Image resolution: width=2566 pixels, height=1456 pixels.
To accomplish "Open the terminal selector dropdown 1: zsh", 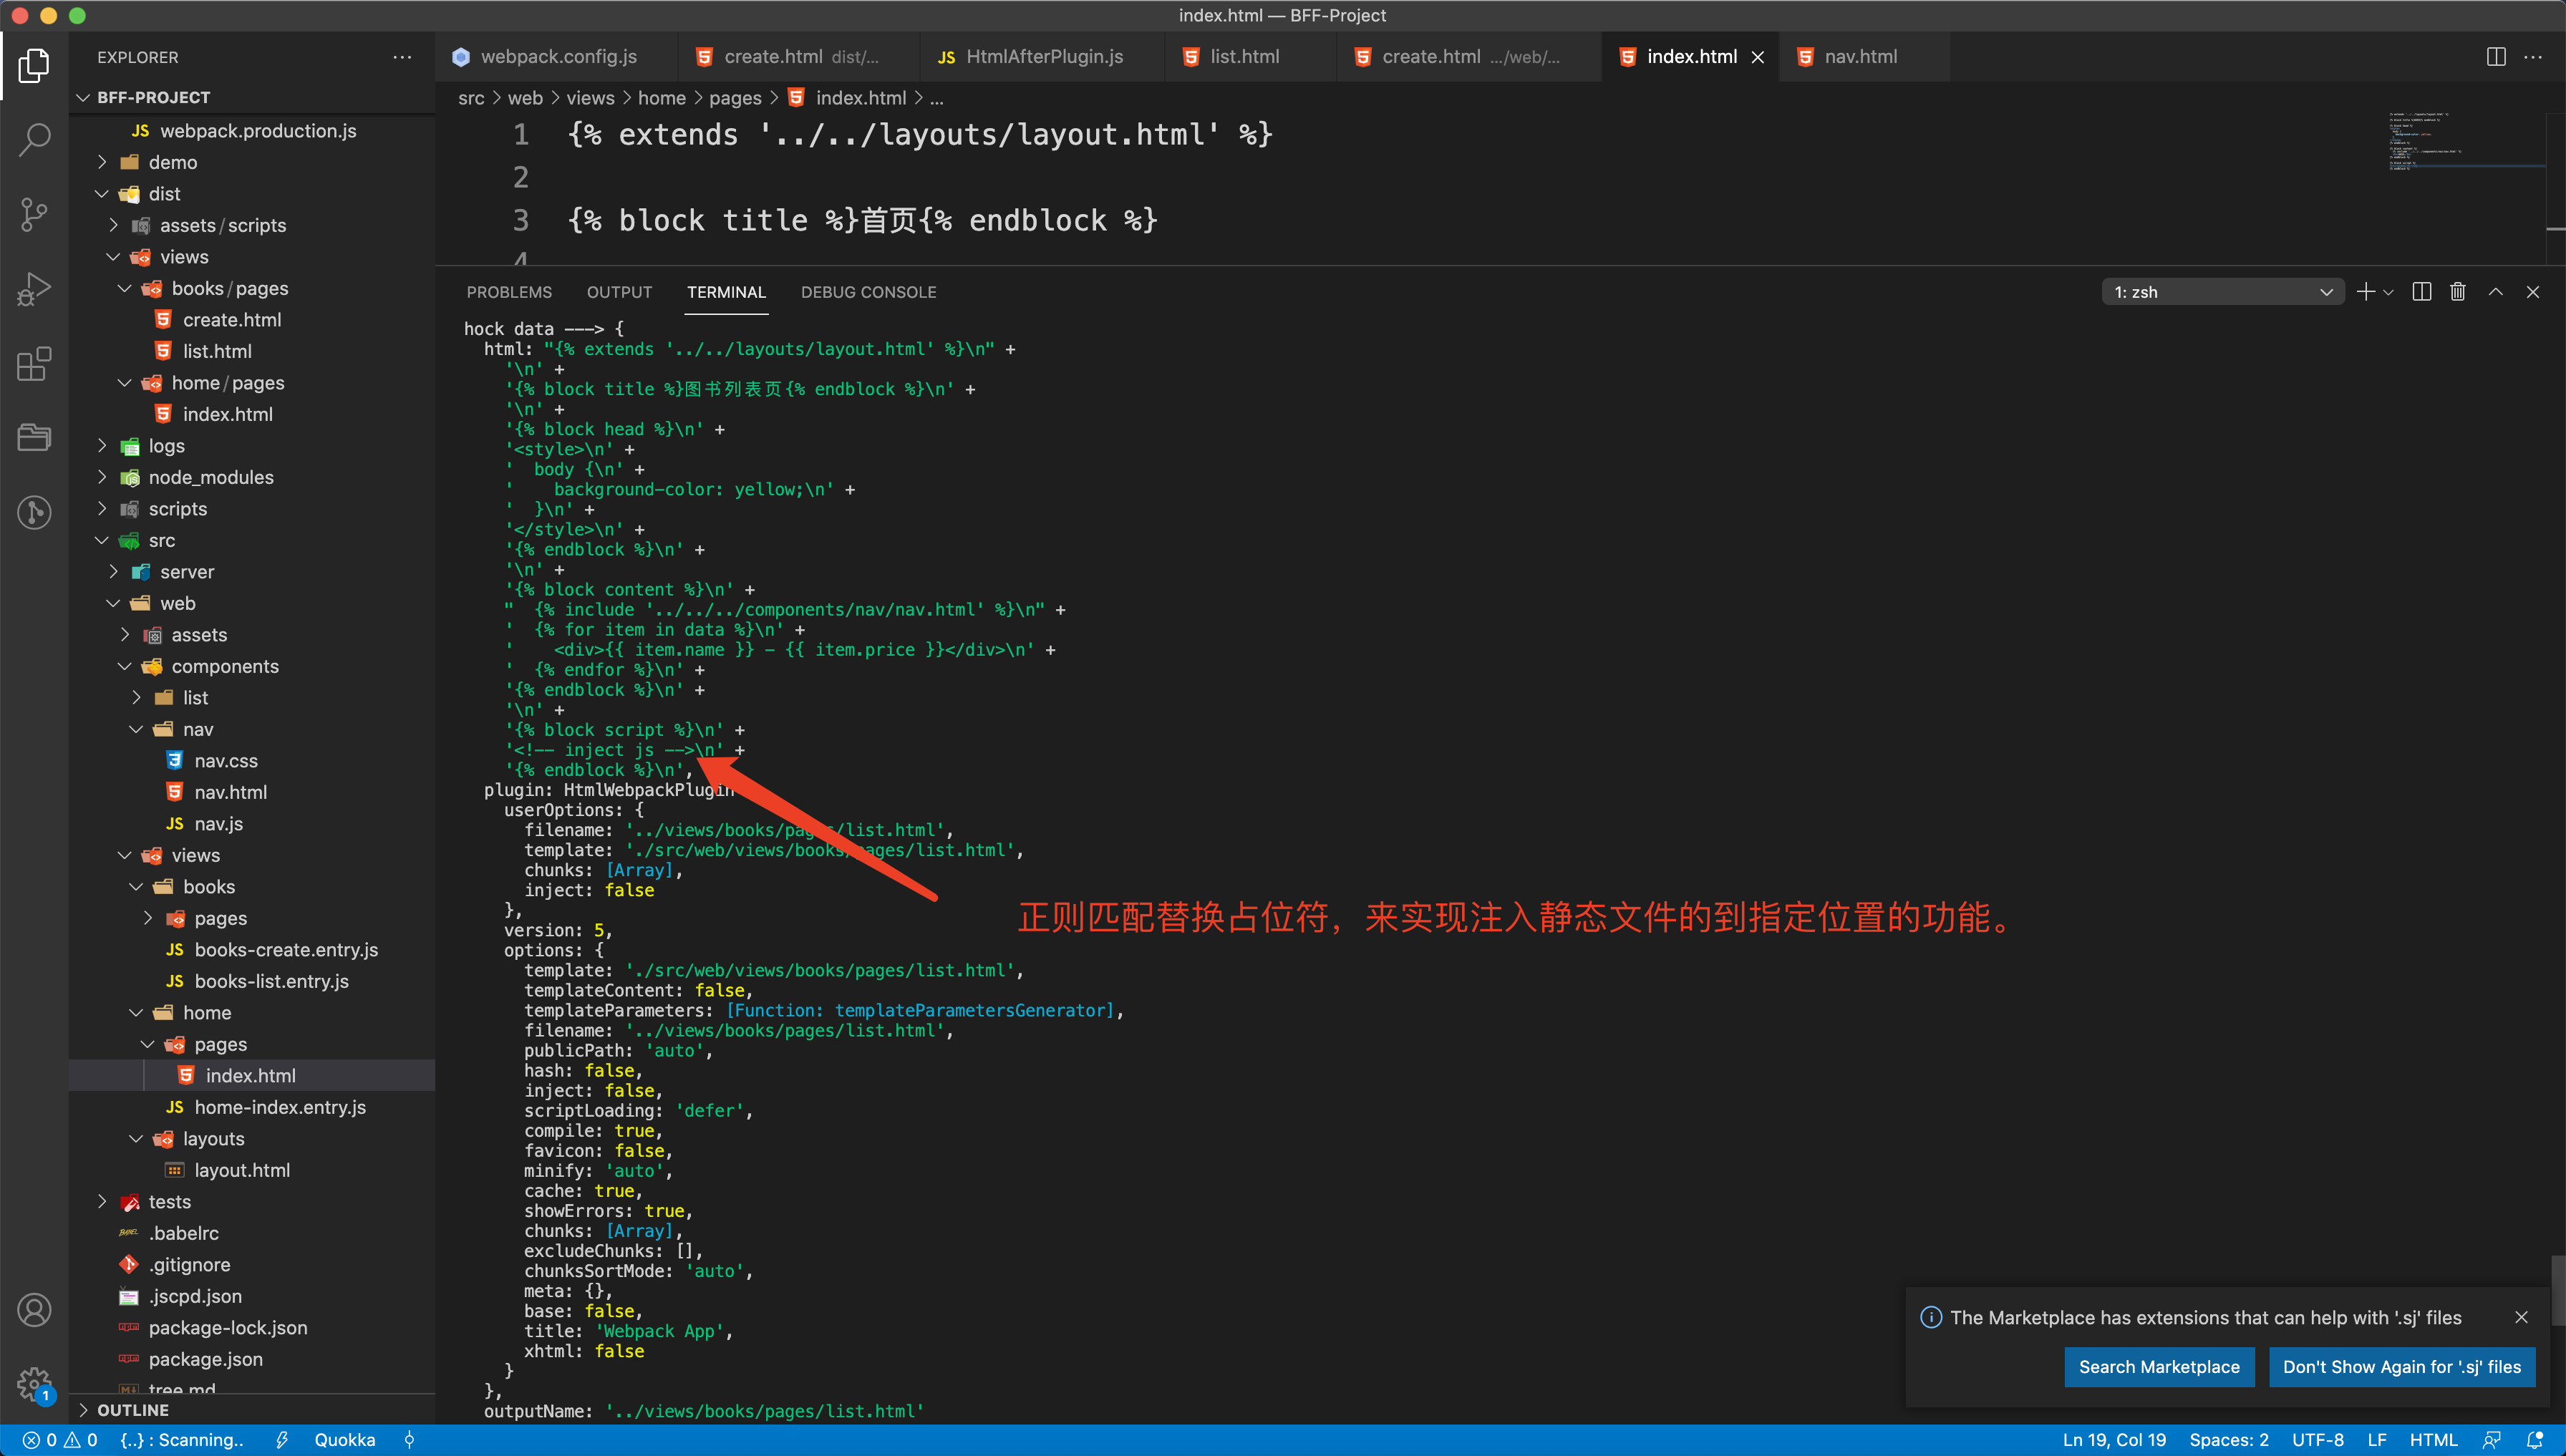I will [2222, 292].
